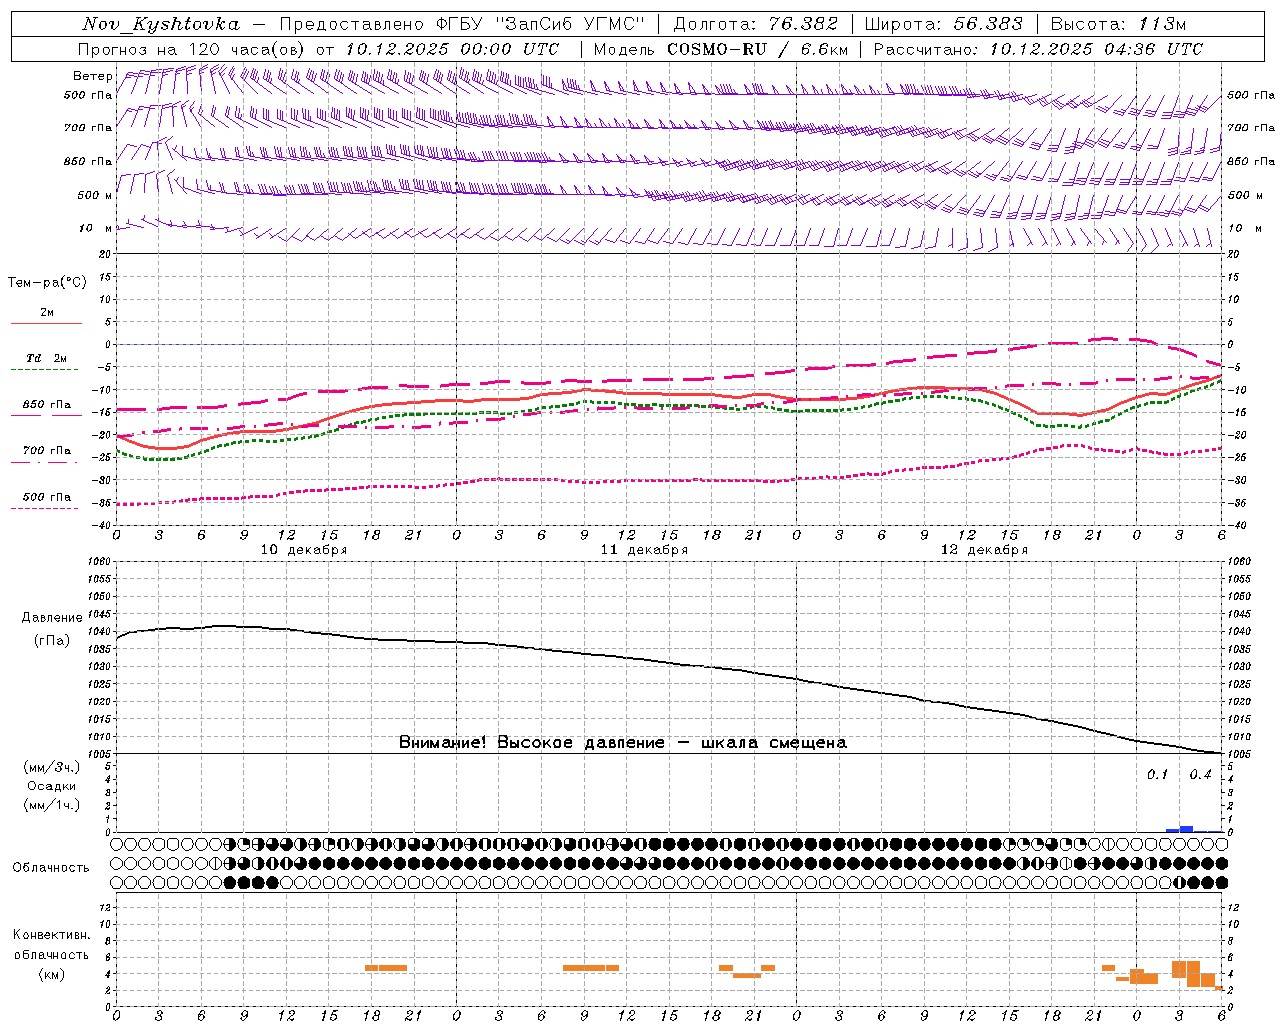Click the '2м' temperature legend entry
The image size is (1280, 1024).
click(47, 313)
